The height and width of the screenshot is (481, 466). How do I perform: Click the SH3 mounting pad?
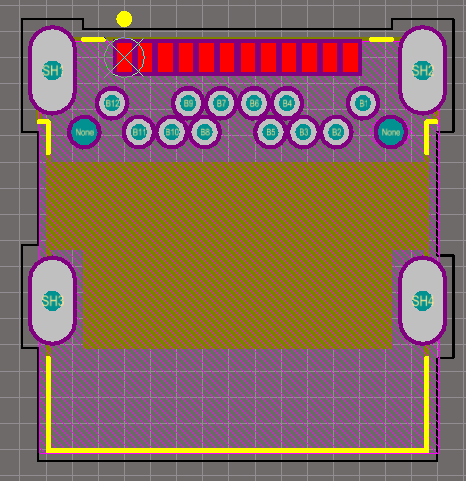[x=52, y=301]
